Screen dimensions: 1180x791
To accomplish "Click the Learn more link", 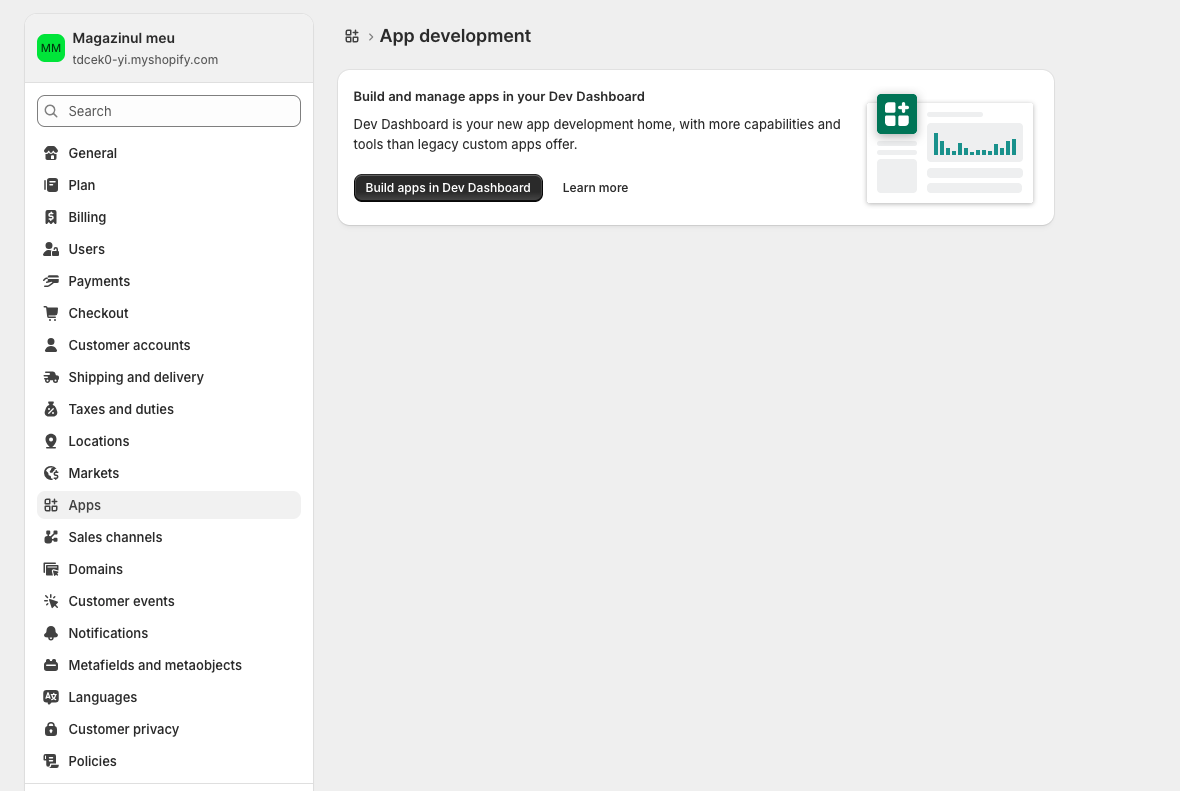I will pyautogui.click(x=595, y=188).
